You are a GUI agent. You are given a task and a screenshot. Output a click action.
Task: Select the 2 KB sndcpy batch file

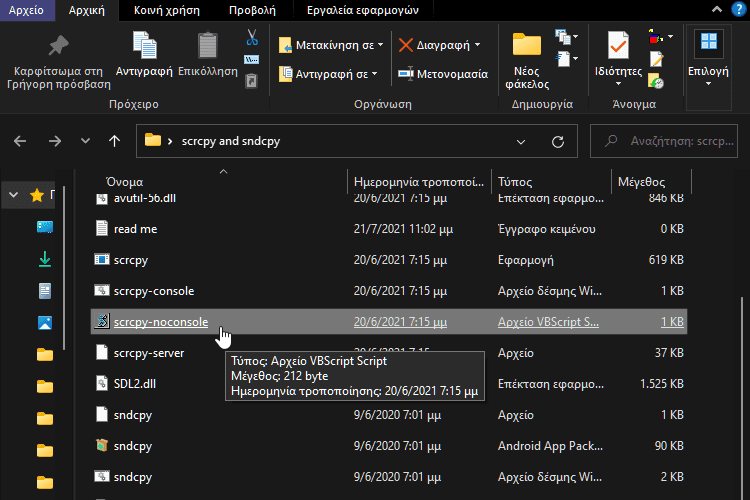(388, 477)
